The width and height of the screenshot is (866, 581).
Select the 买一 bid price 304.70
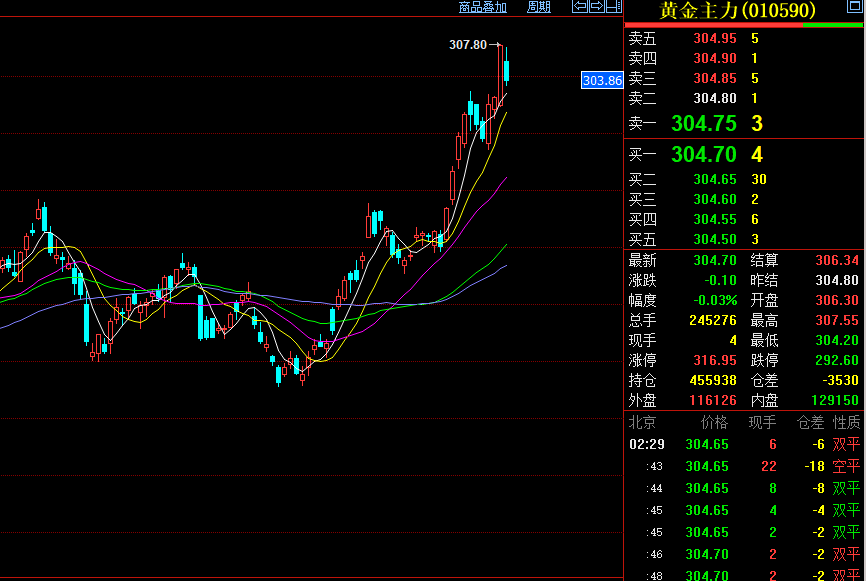pos(704,155)
